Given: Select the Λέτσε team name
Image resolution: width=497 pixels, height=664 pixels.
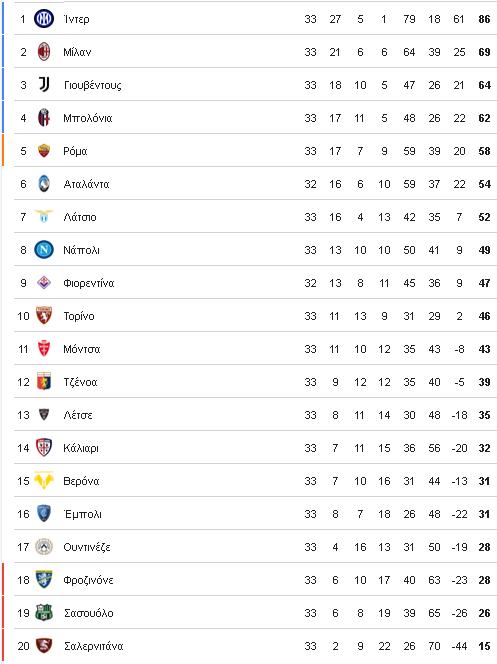Looking at the screenshot, I should [x=78, y=415].
